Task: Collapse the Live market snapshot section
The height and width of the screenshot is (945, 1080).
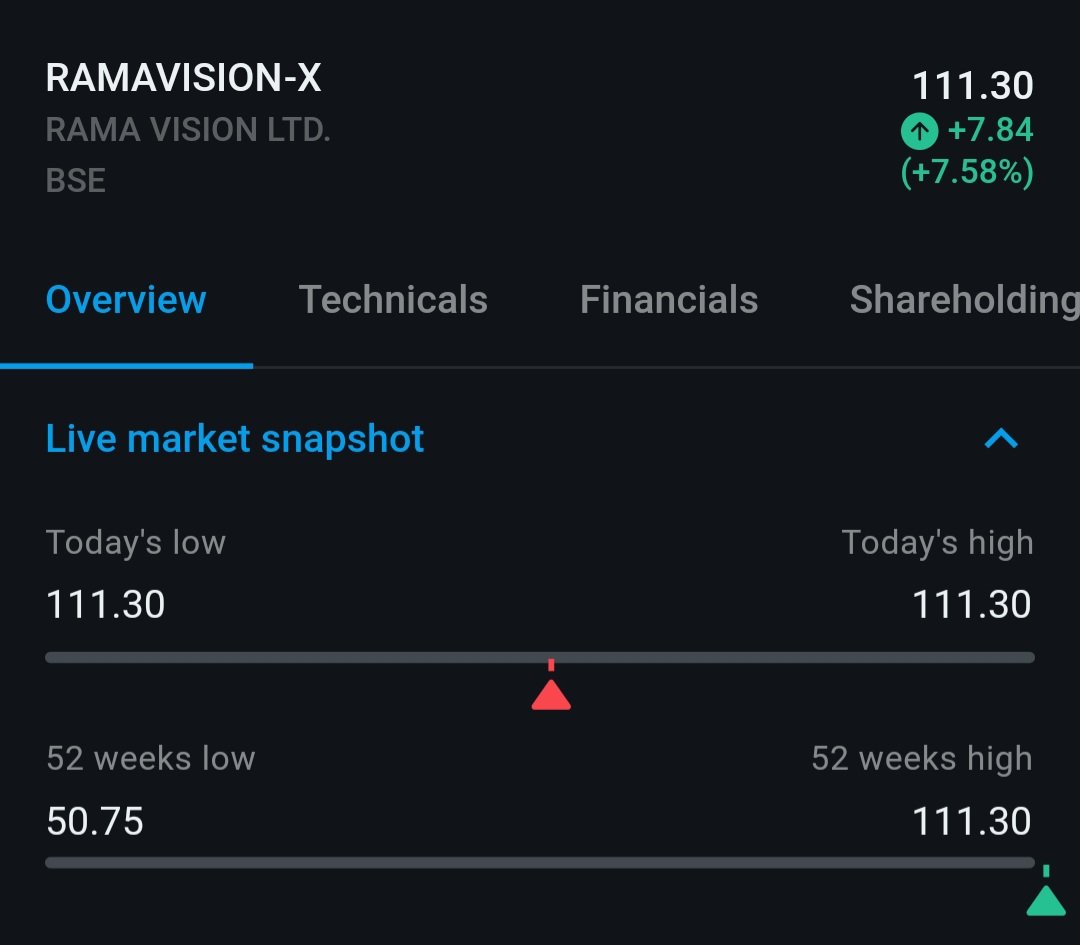Action: (x=1001, y=438)
